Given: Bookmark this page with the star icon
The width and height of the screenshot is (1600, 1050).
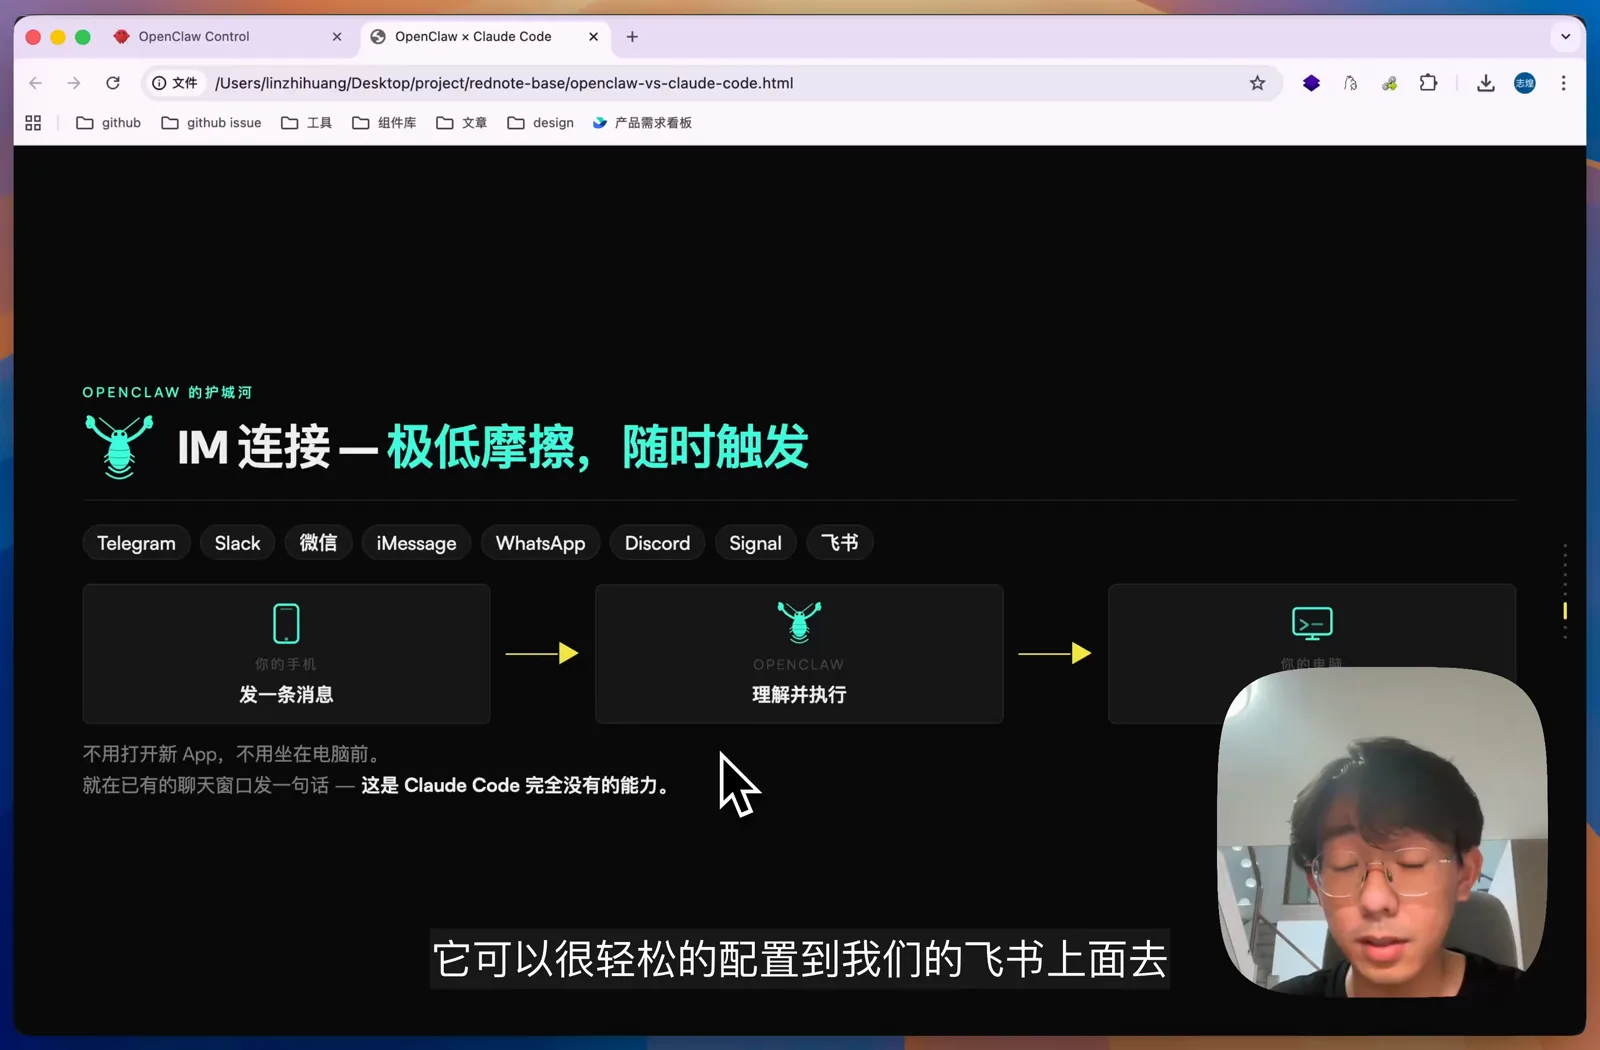Looking at the screenshot, I should pos(1257,83).
